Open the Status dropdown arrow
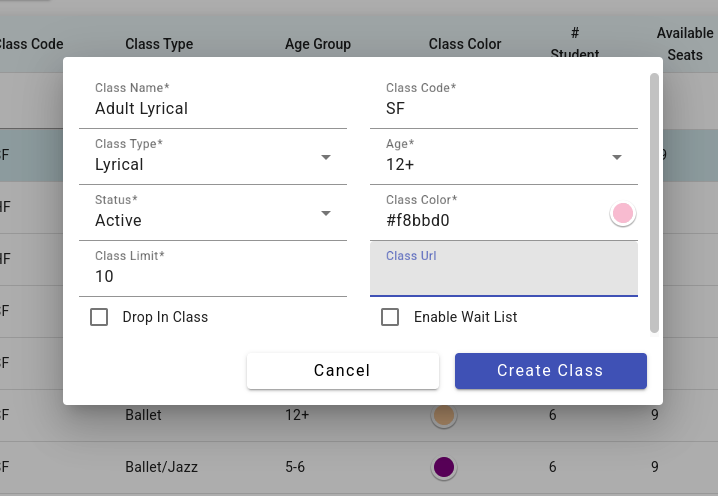This screenshot has width=718, height=496. (326, 213)
